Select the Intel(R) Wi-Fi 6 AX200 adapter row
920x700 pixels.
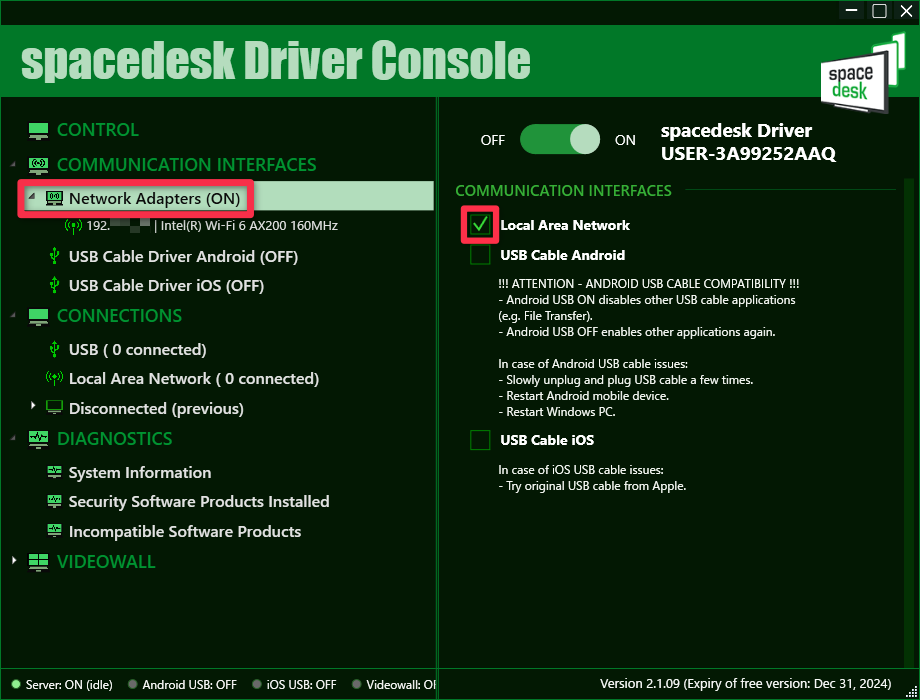pyautogui.click(x=212, y=226)
